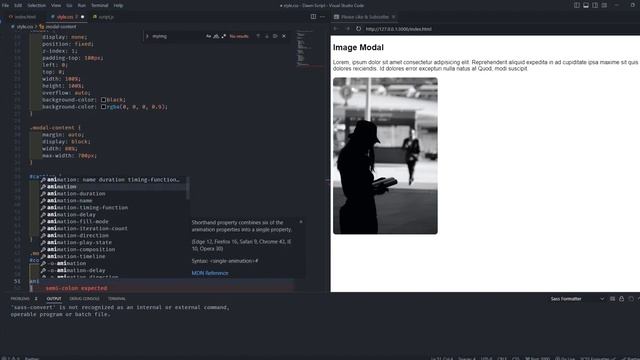Open the Customize Layout icon

click(604, 5)
